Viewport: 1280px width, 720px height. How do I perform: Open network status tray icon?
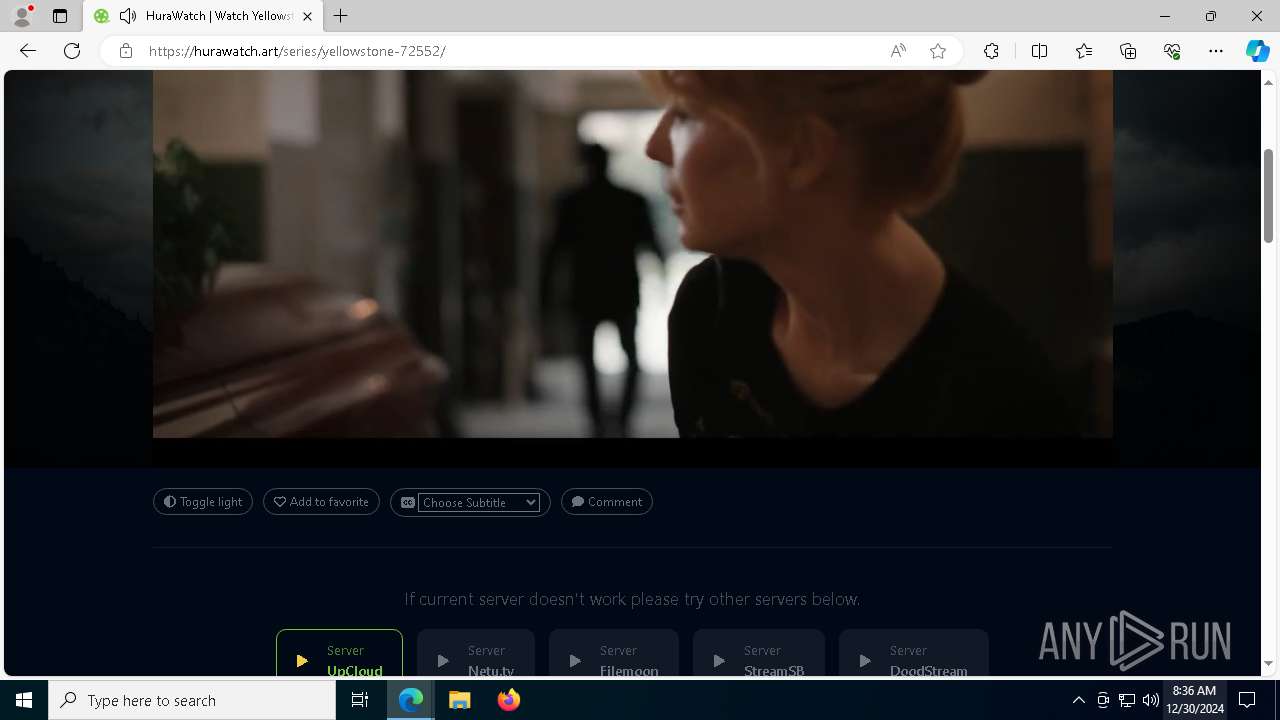(1127, 700)
